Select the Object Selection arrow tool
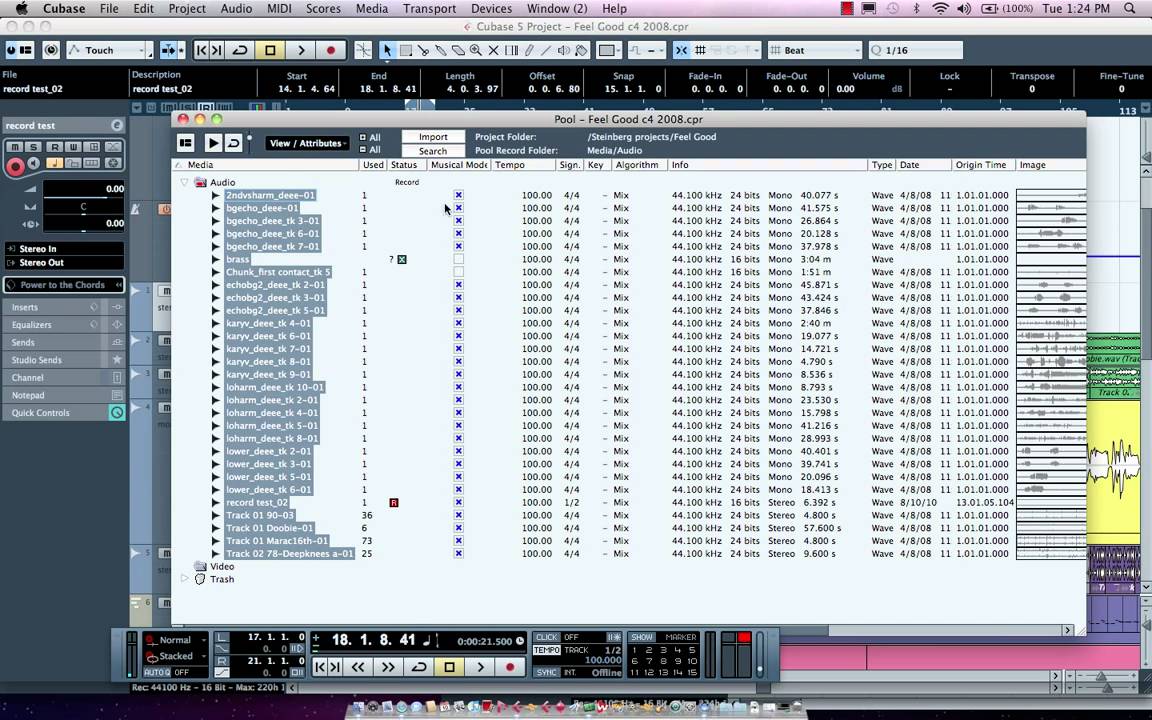The height and width of the screenshot is (720, 1152). (x=387, y=50)
